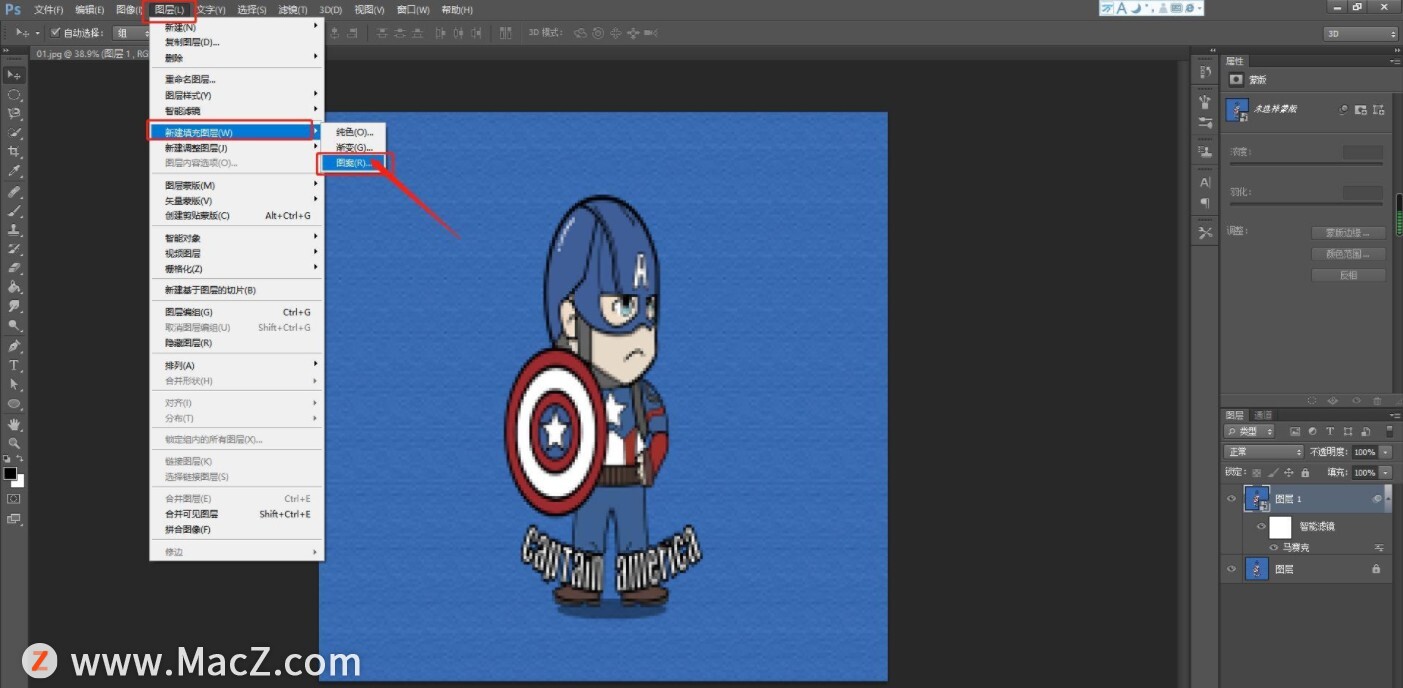Select the Brush tool
1403x688 pixels.
(x=14, y=210)
